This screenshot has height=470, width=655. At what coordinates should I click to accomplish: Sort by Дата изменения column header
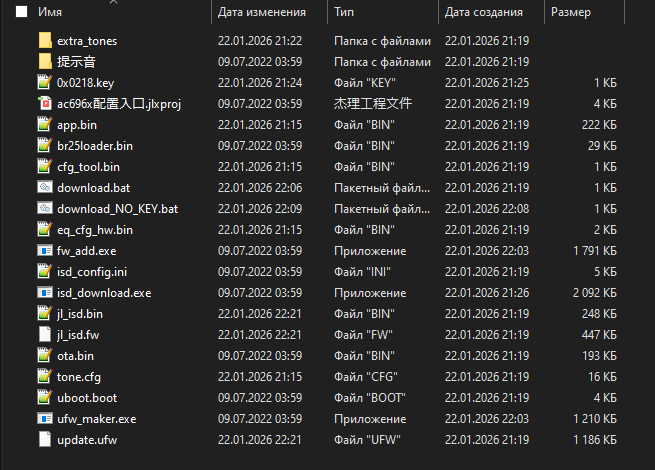pyautogui.click(x=262, y=13)
